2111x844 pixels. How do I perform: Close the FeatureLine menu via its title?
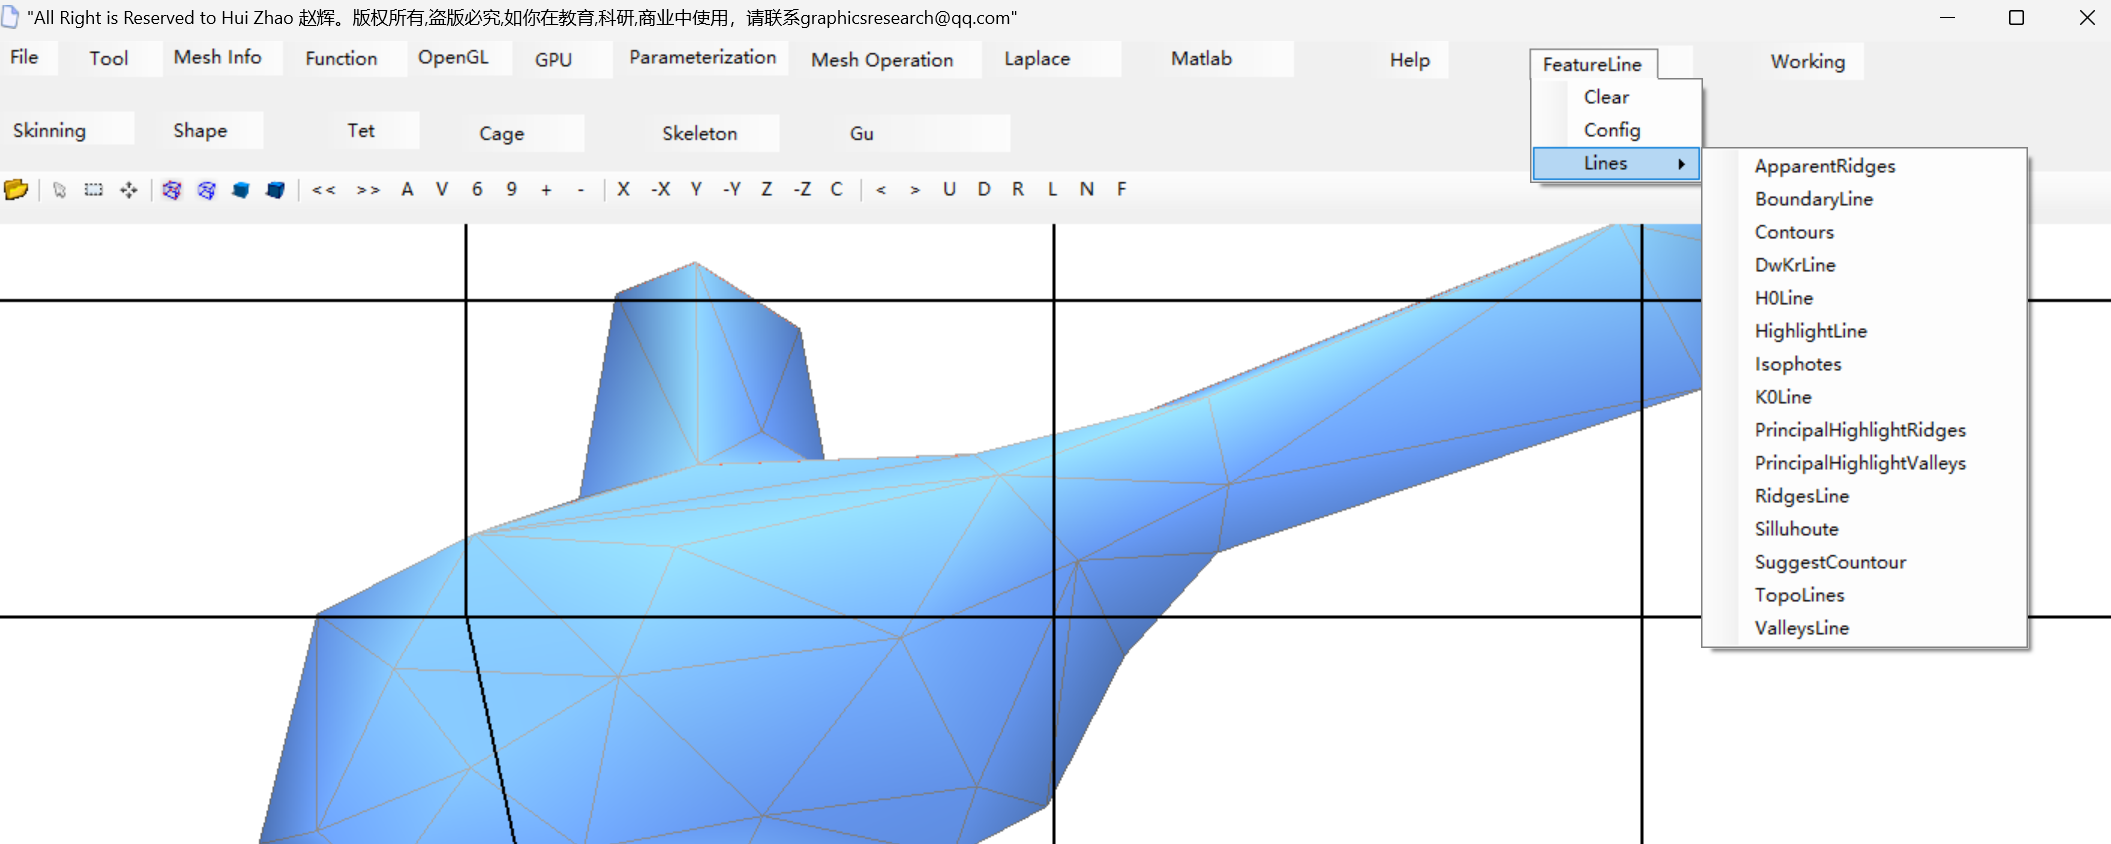coord(1592,63)
